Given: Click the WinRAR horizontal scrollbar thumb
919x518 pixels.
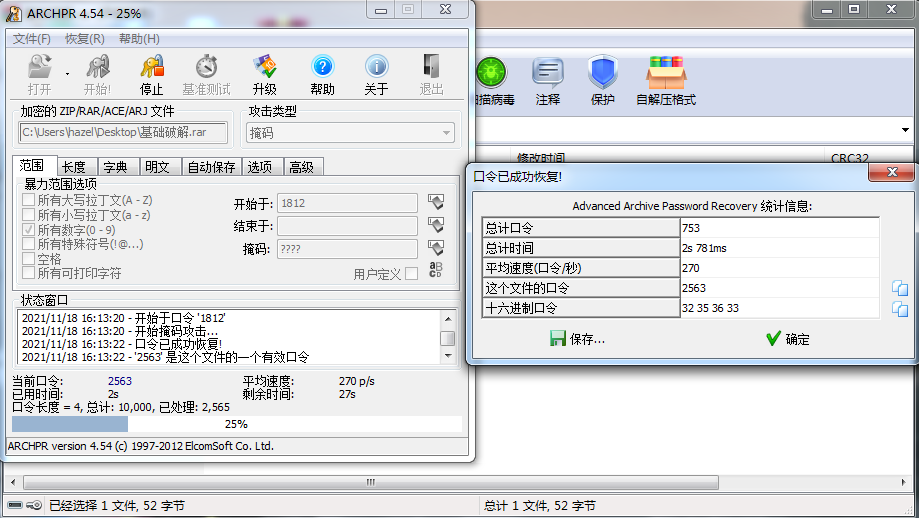Looking at the screenshot, I should click(x=370, y=482).
